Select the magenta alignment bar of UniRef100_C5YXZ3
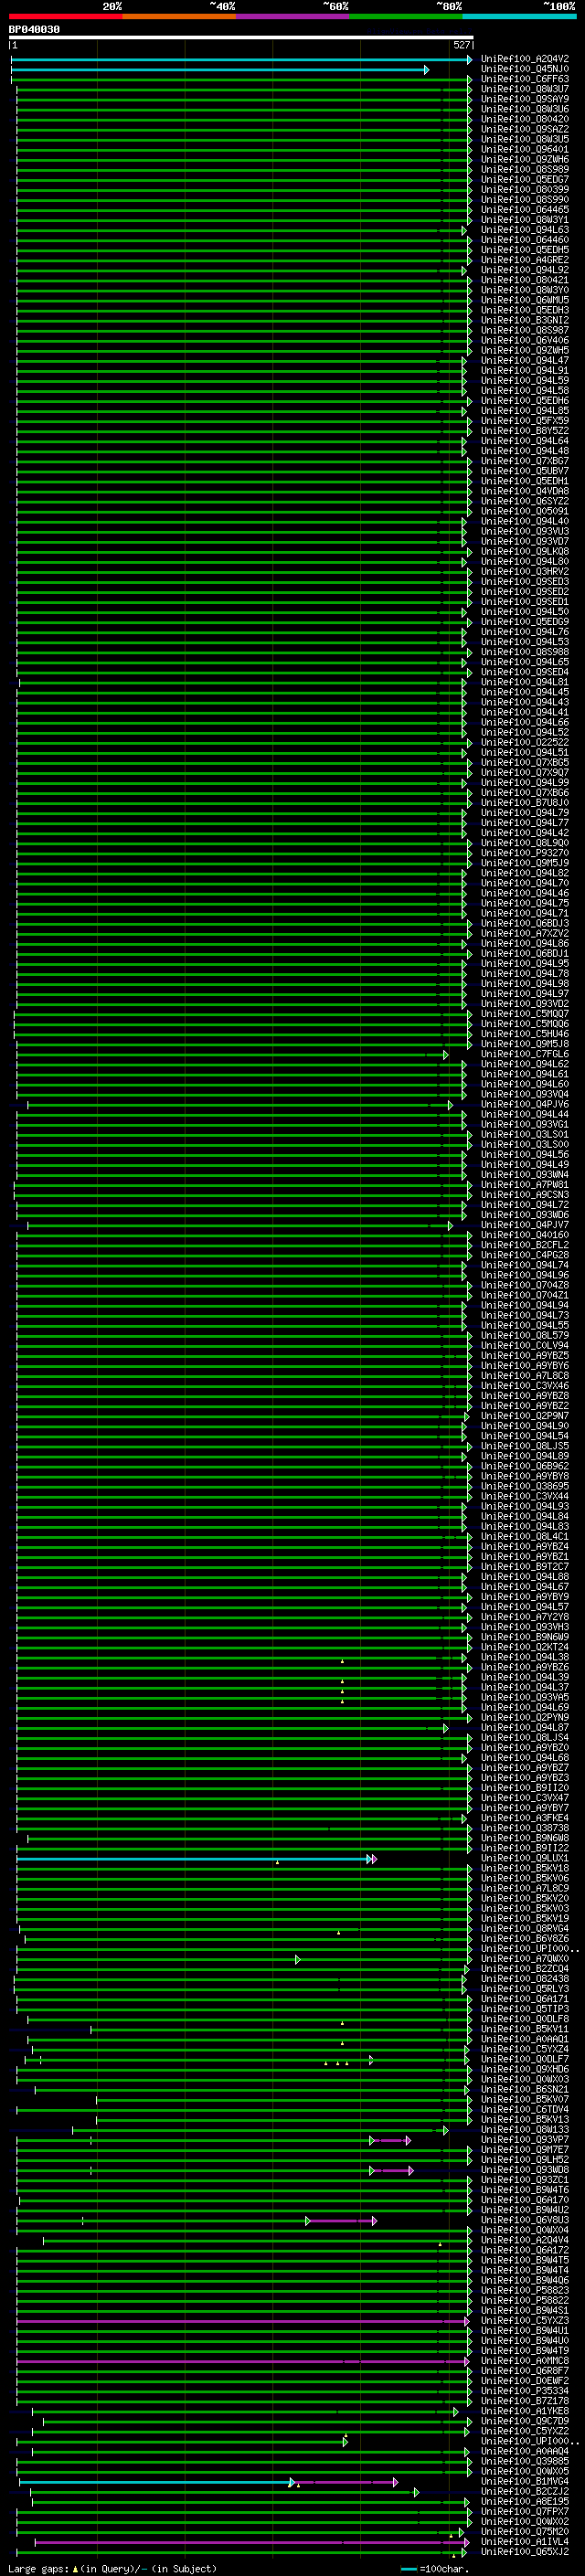 [243, 2322]
